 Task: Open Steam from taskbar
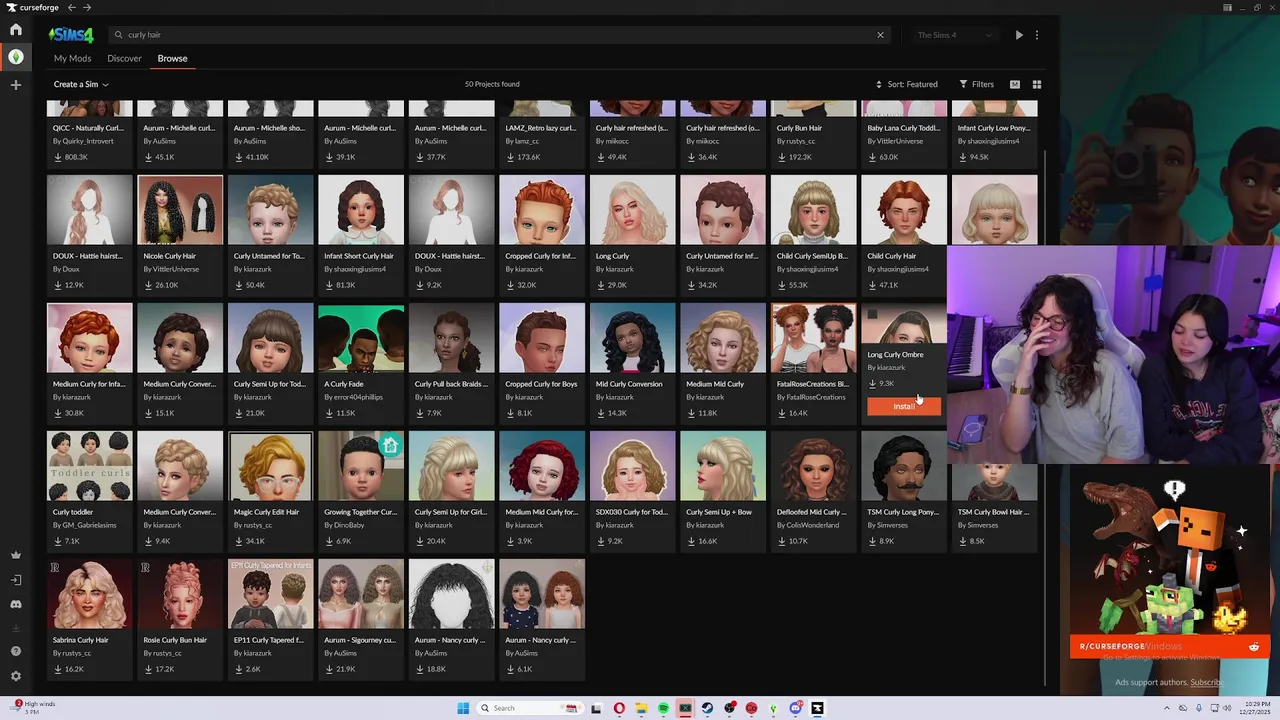(707, 708)
